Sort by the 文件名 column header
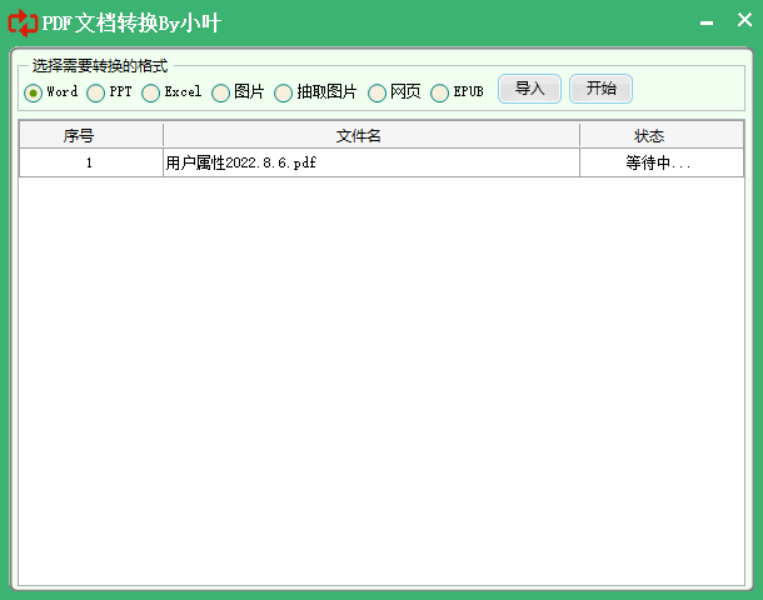763x600 pixels. tap(371, 136)
